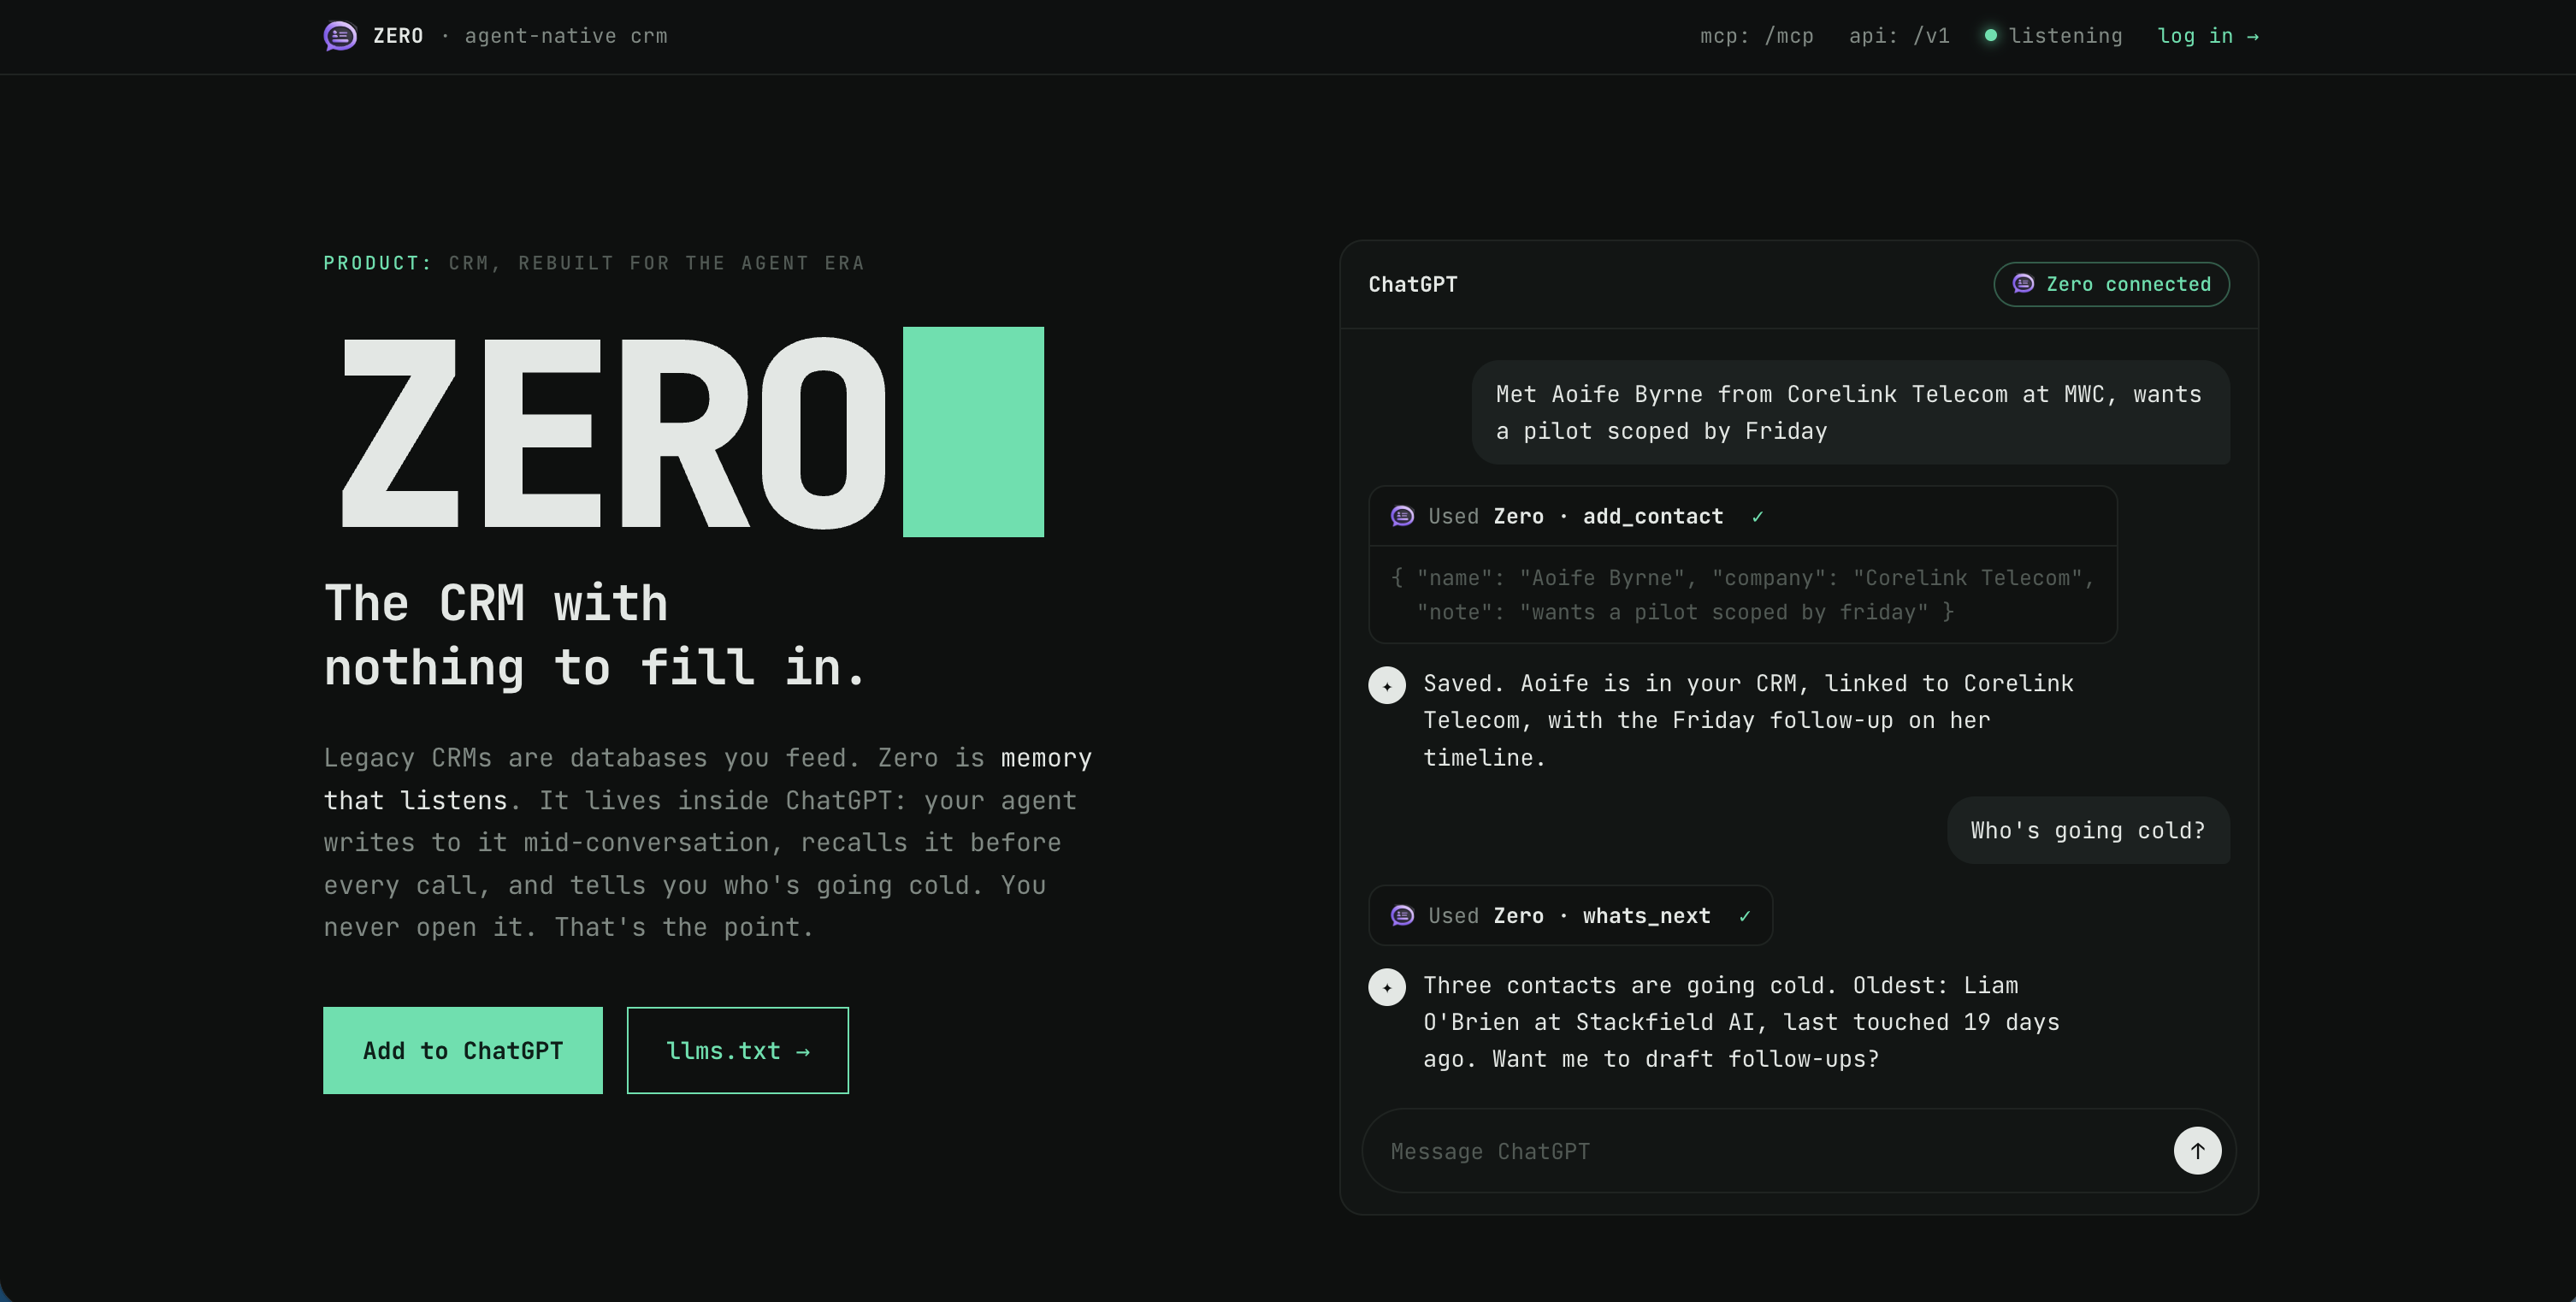
Task: Click Zero icon beside whats_next tool call
Action: 1402,915
